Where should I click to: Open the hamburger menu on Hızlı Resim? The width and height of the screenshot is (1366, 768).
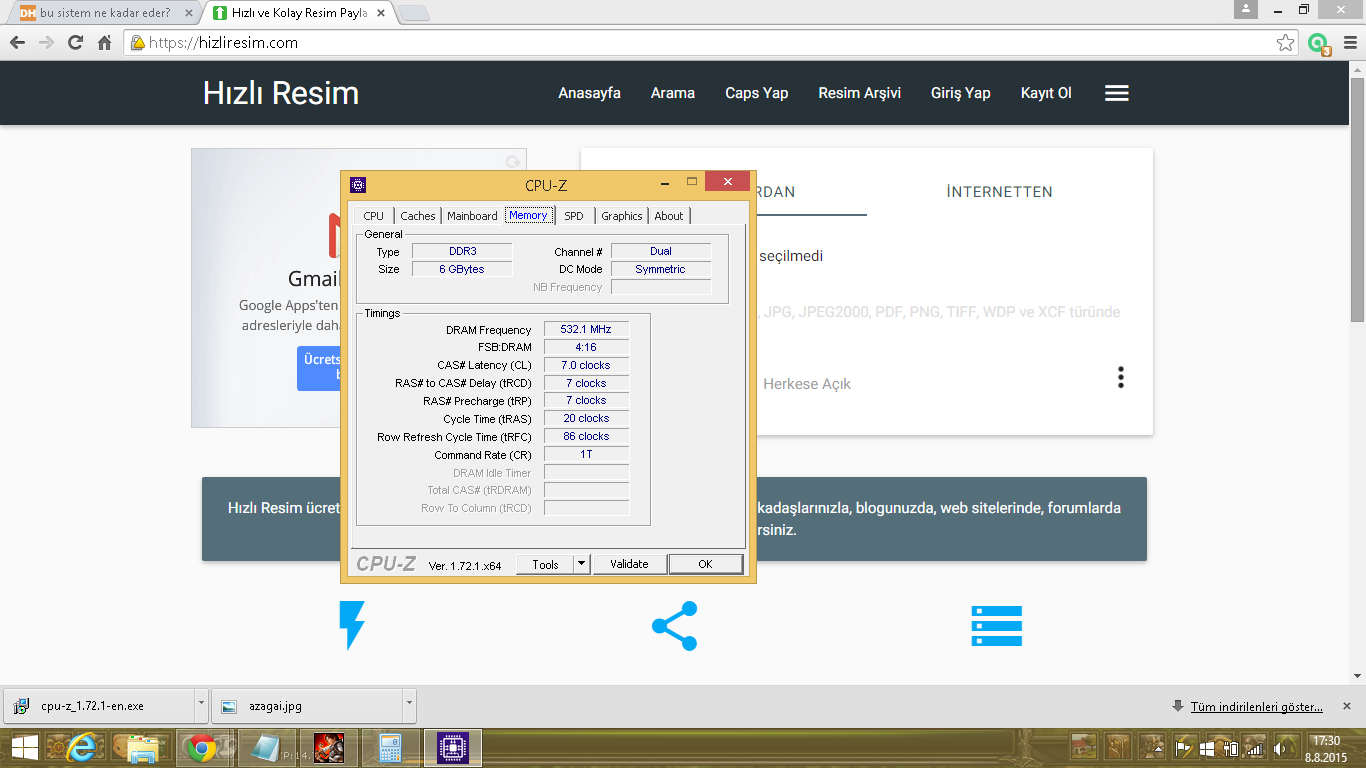1116,93
